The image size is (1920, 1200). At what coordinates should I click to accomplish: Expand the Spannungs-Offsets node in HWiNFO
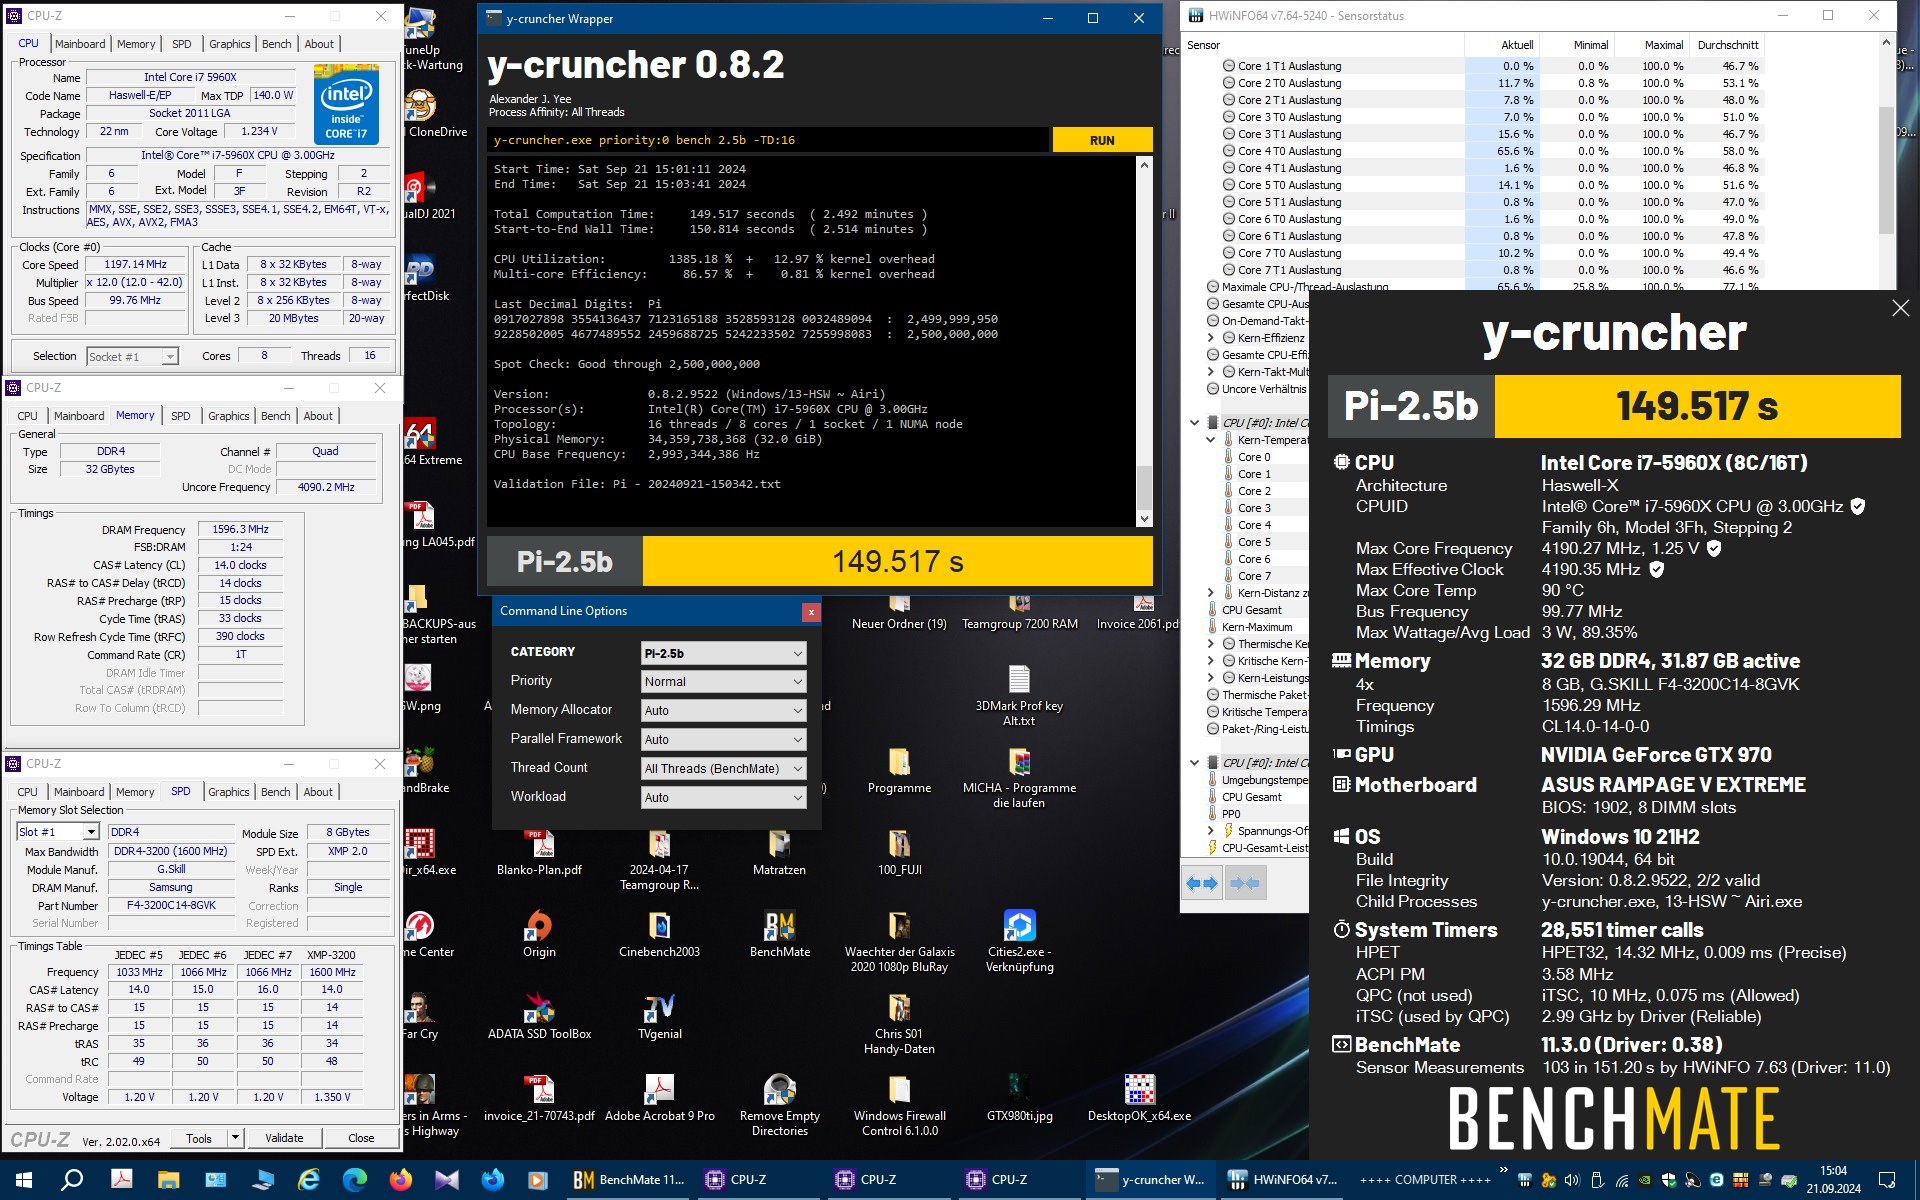(1211, 831)
